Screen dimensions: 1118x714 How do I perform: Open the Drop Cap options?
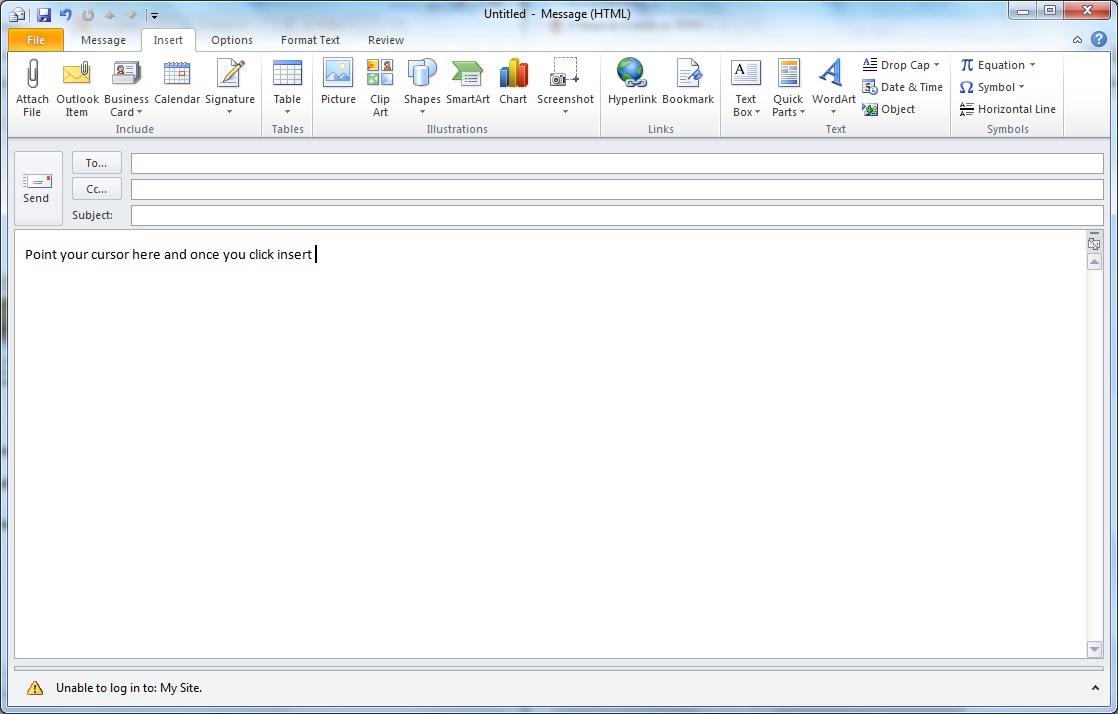(901, 65)
